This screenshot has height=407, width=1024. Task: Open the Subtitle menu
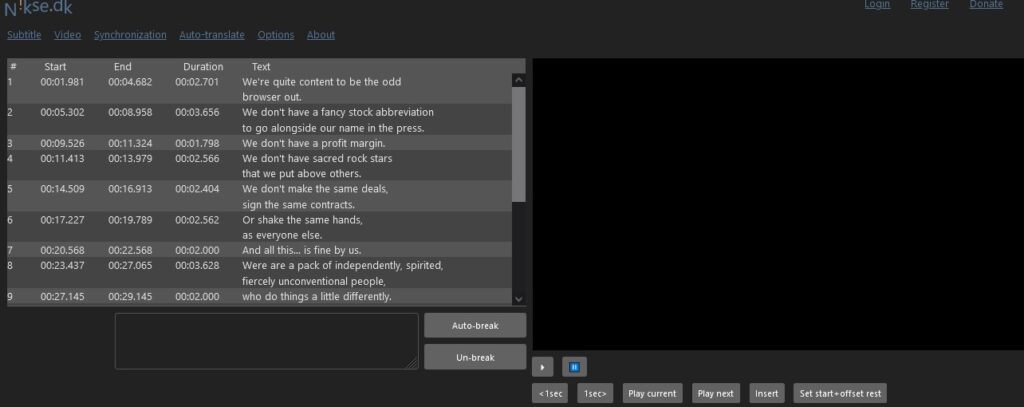24,35
